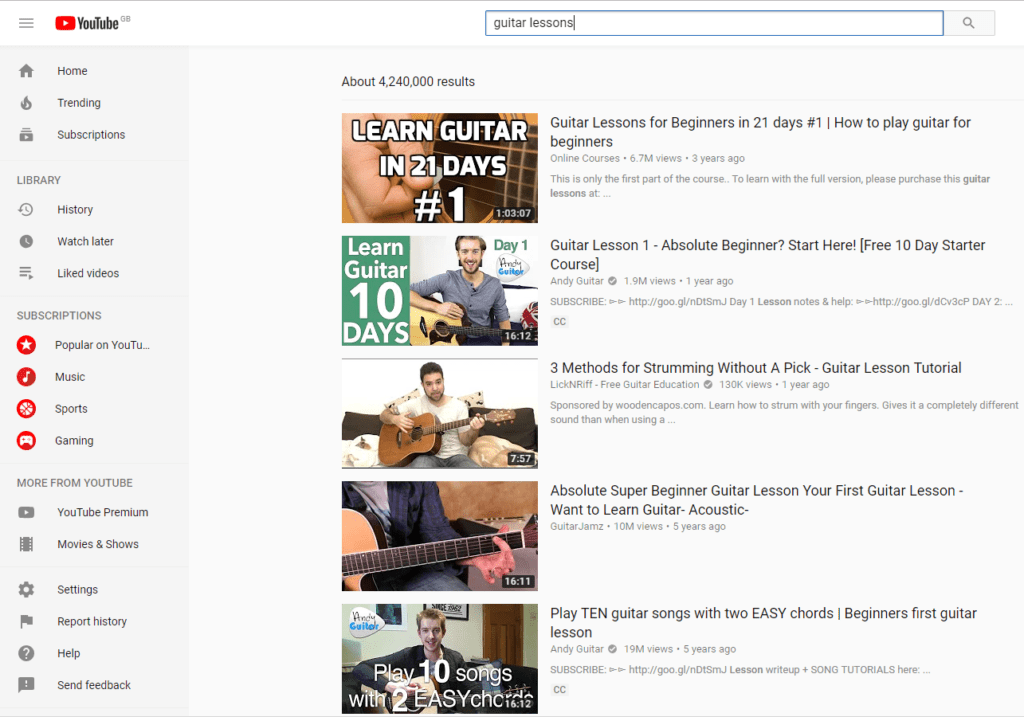Image resolution: width=1024 pixels, height=717 pixels.
Task: Click the guitar lessons search field
Action: 714,23
